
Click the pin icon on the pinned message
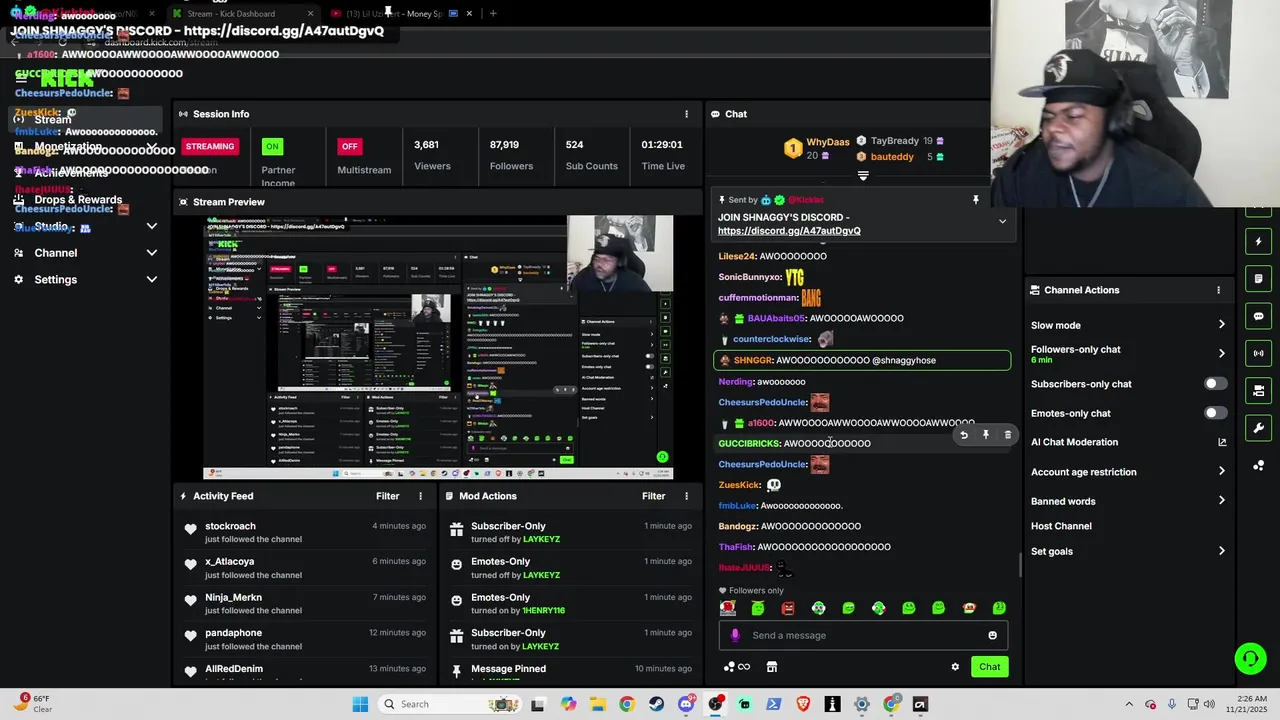(976, 200)
